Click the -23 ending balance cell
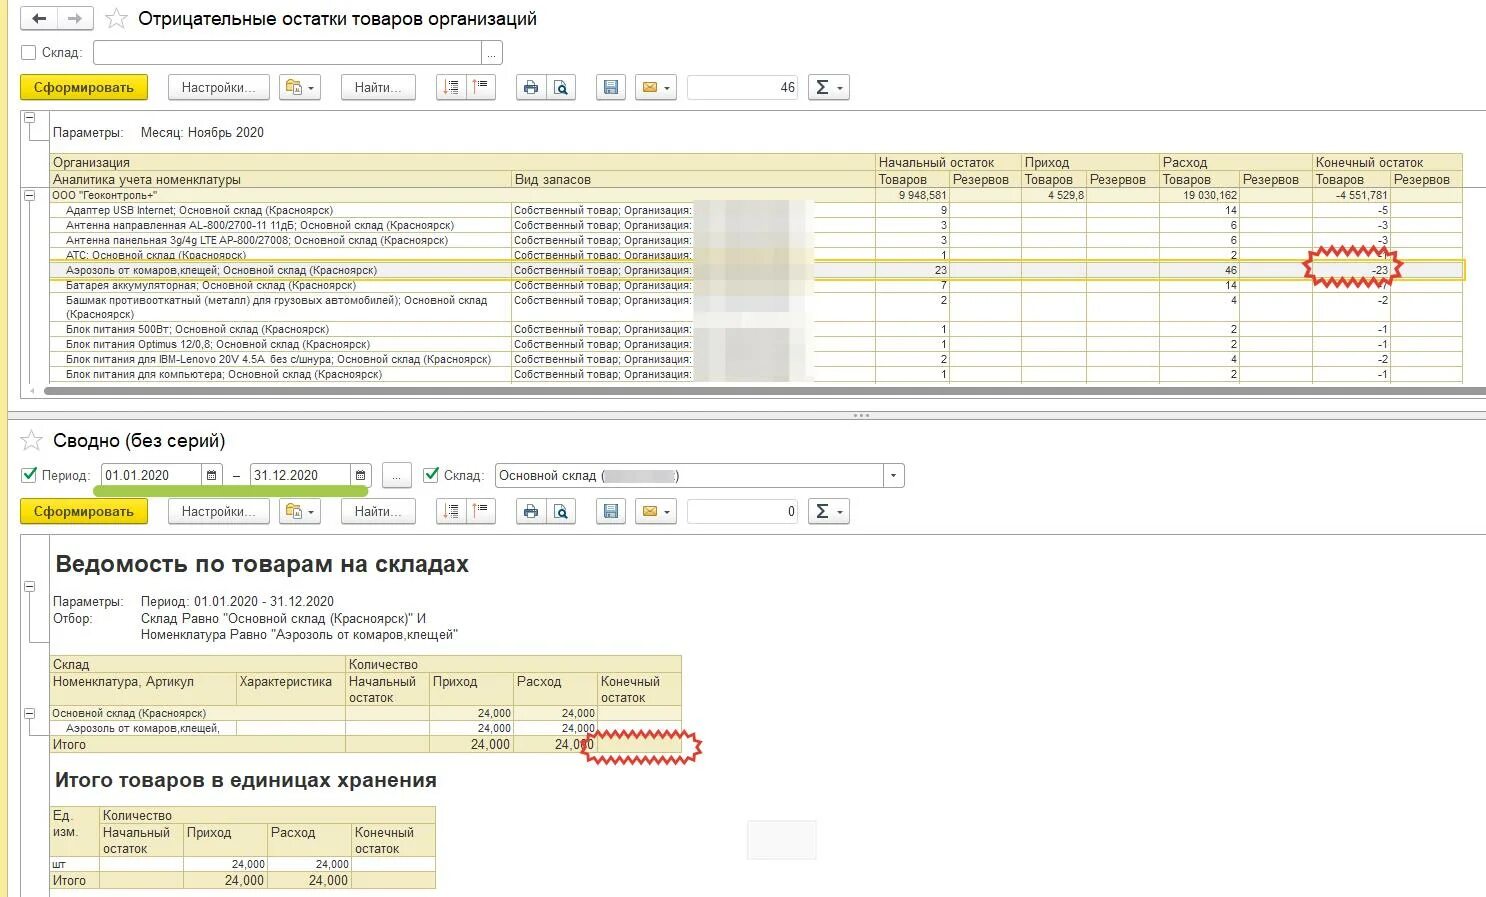Screen dimensions: 1486x897 pos(1351,270)
